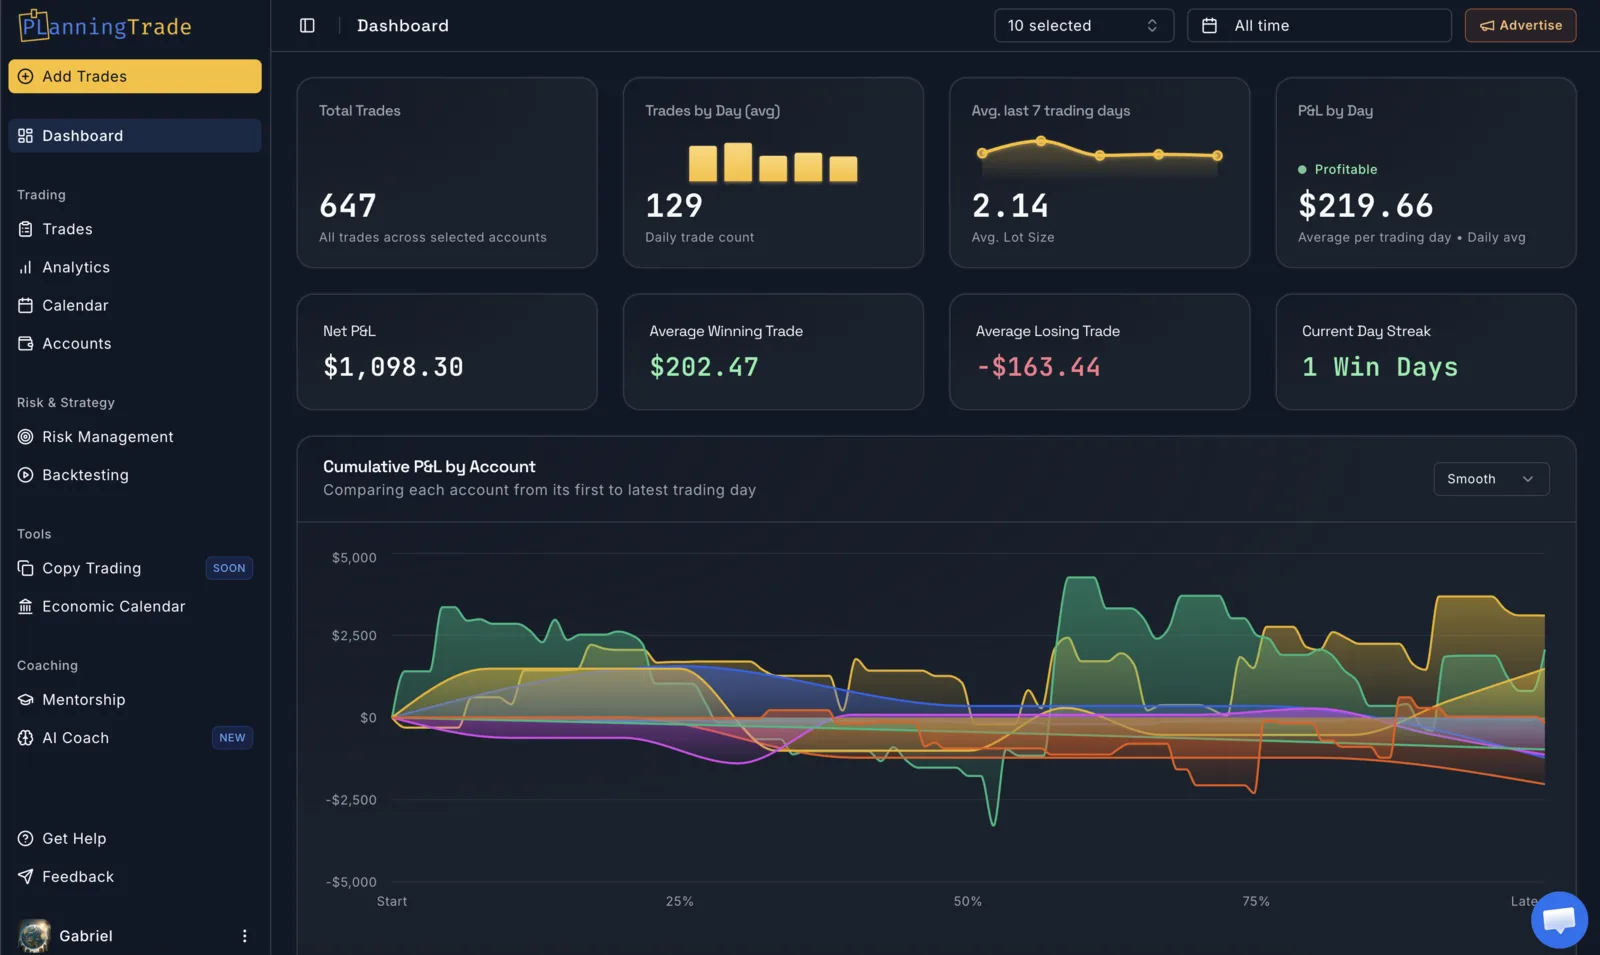Click the 1 Win Days streak text
This screenshot has width=1600, height=955.
tap(1380, 367)
